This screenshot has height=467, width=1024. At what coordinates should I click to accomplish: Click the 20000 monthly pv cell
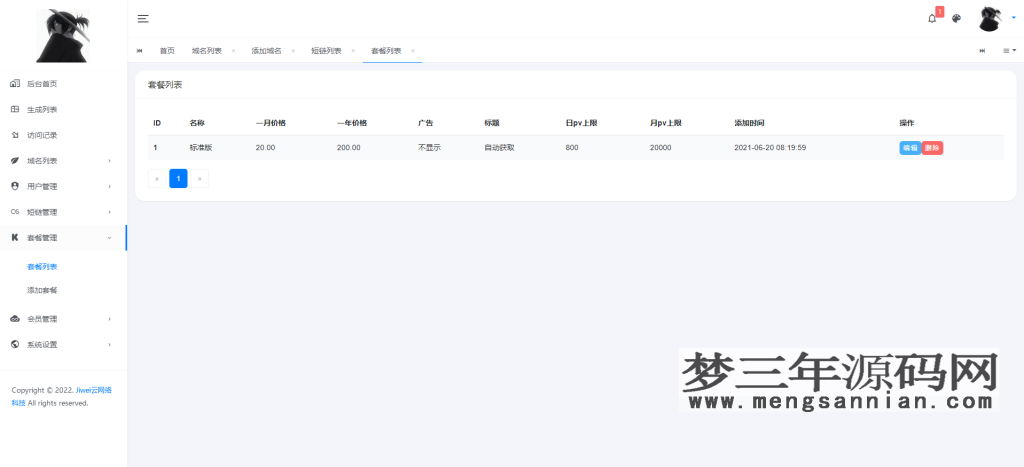[660, 148]
